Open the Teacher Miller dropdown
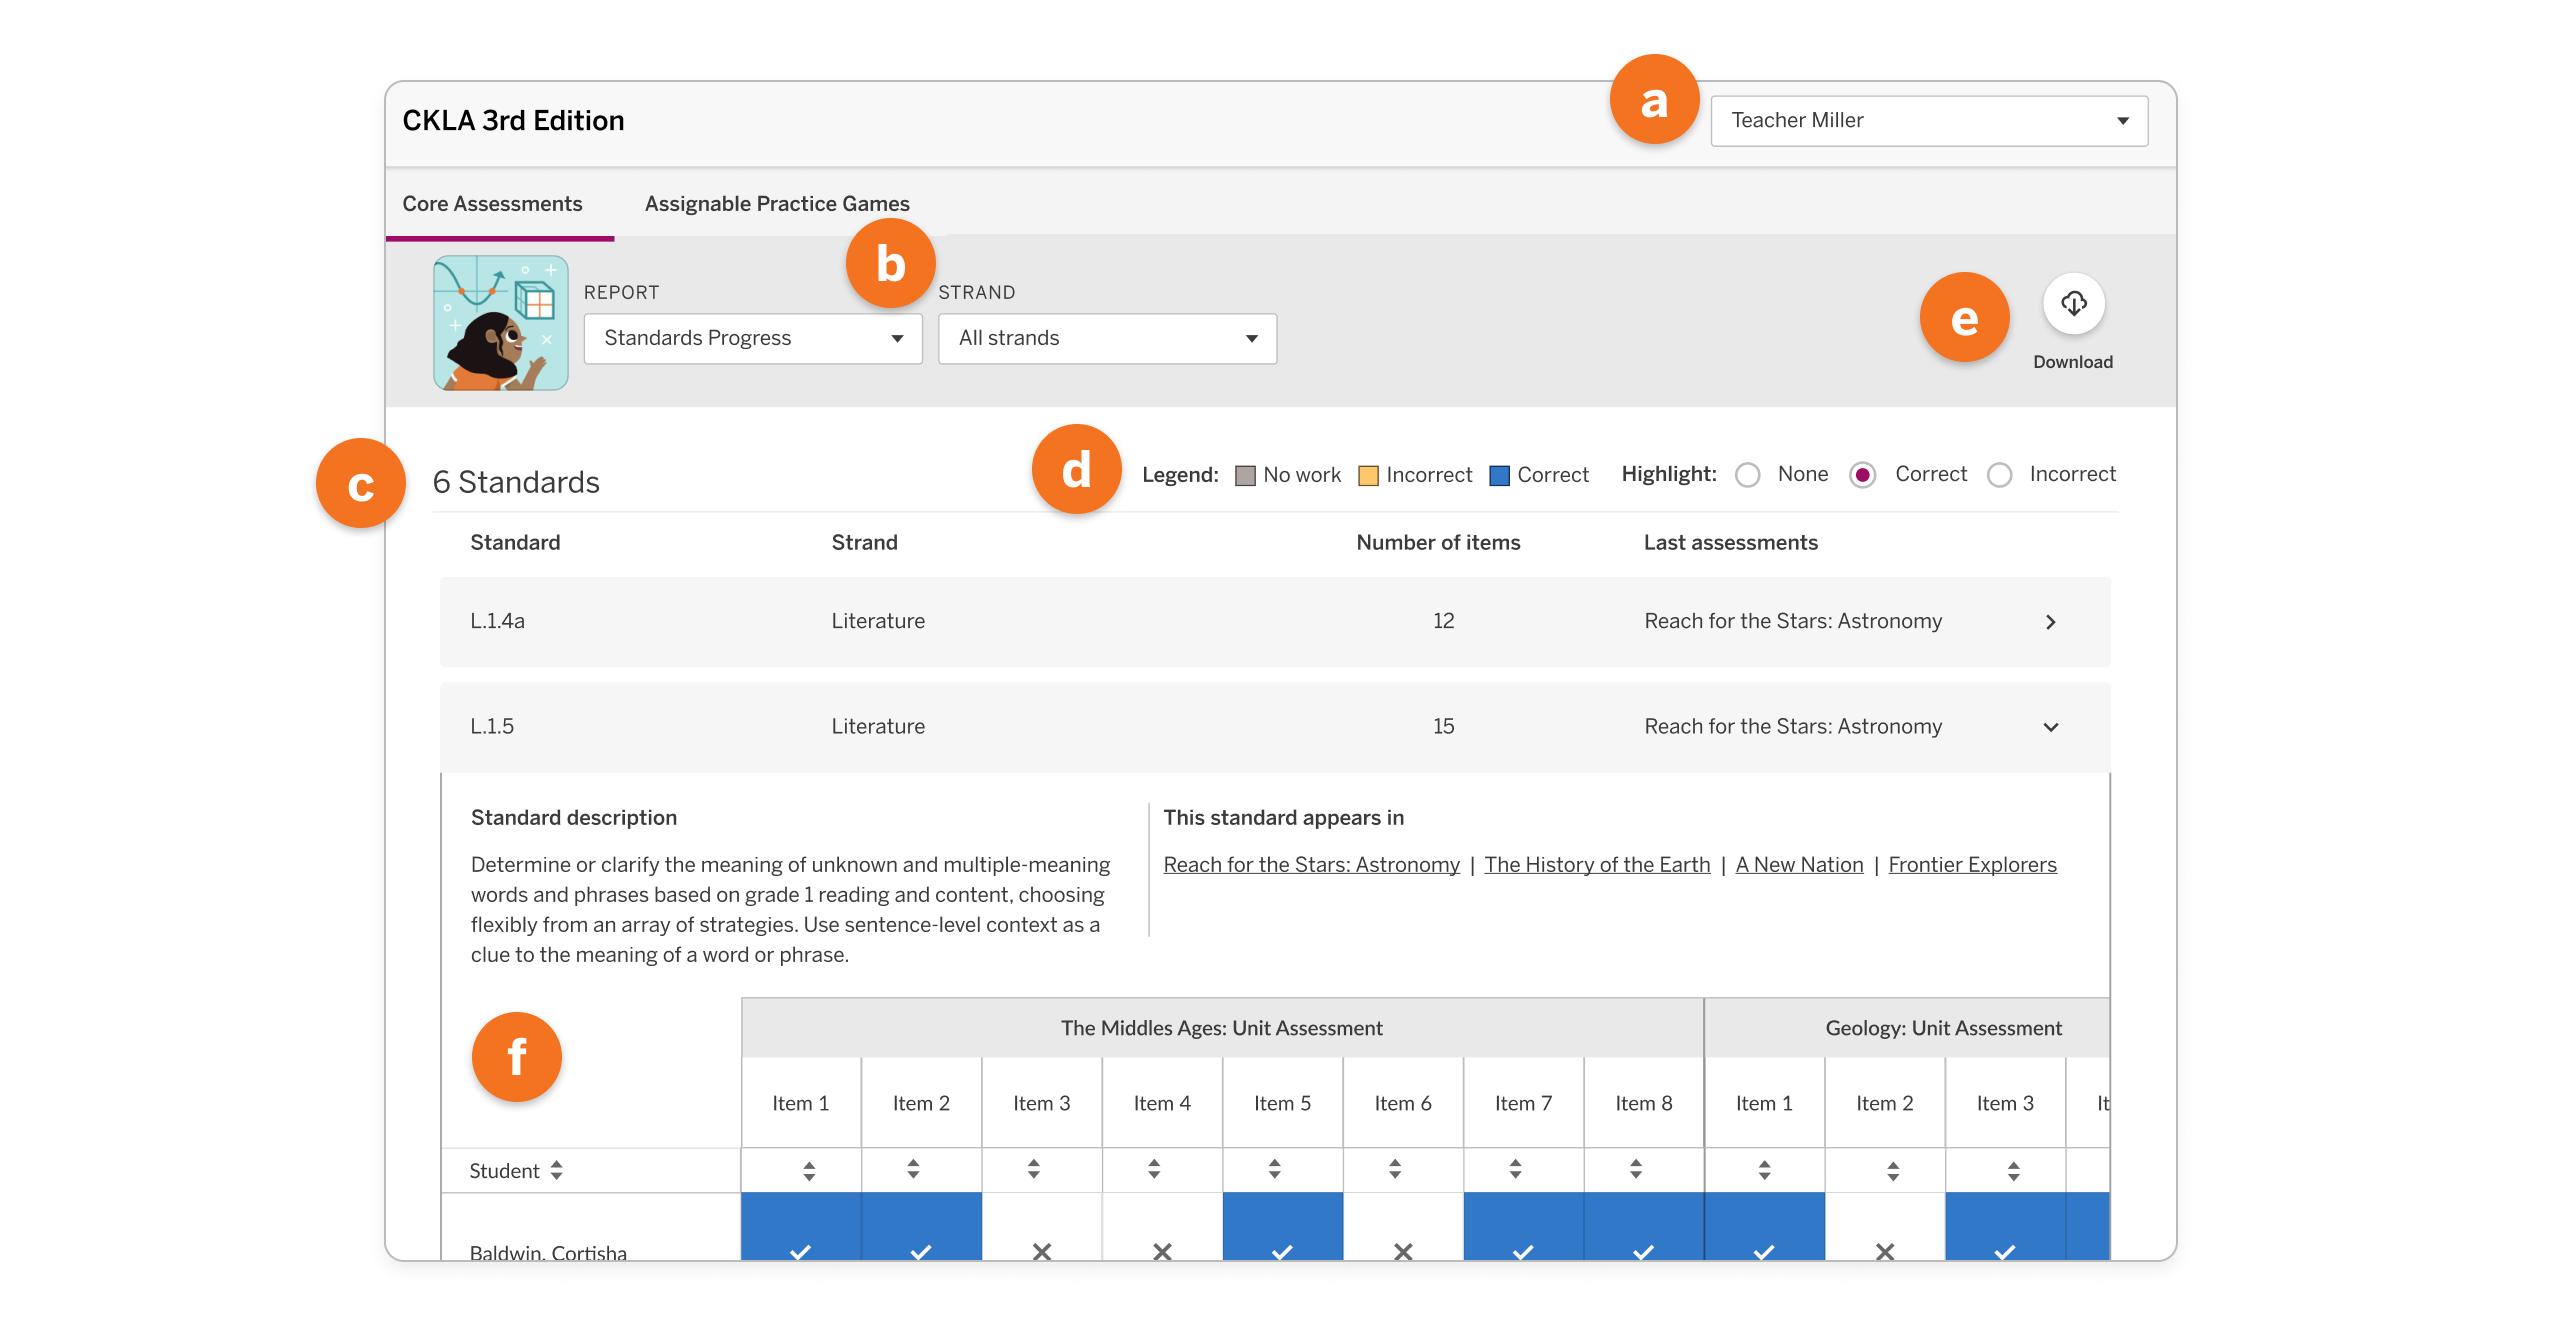The image size is (2560, 1342). pyautogui.click(x=1929, y=121)
